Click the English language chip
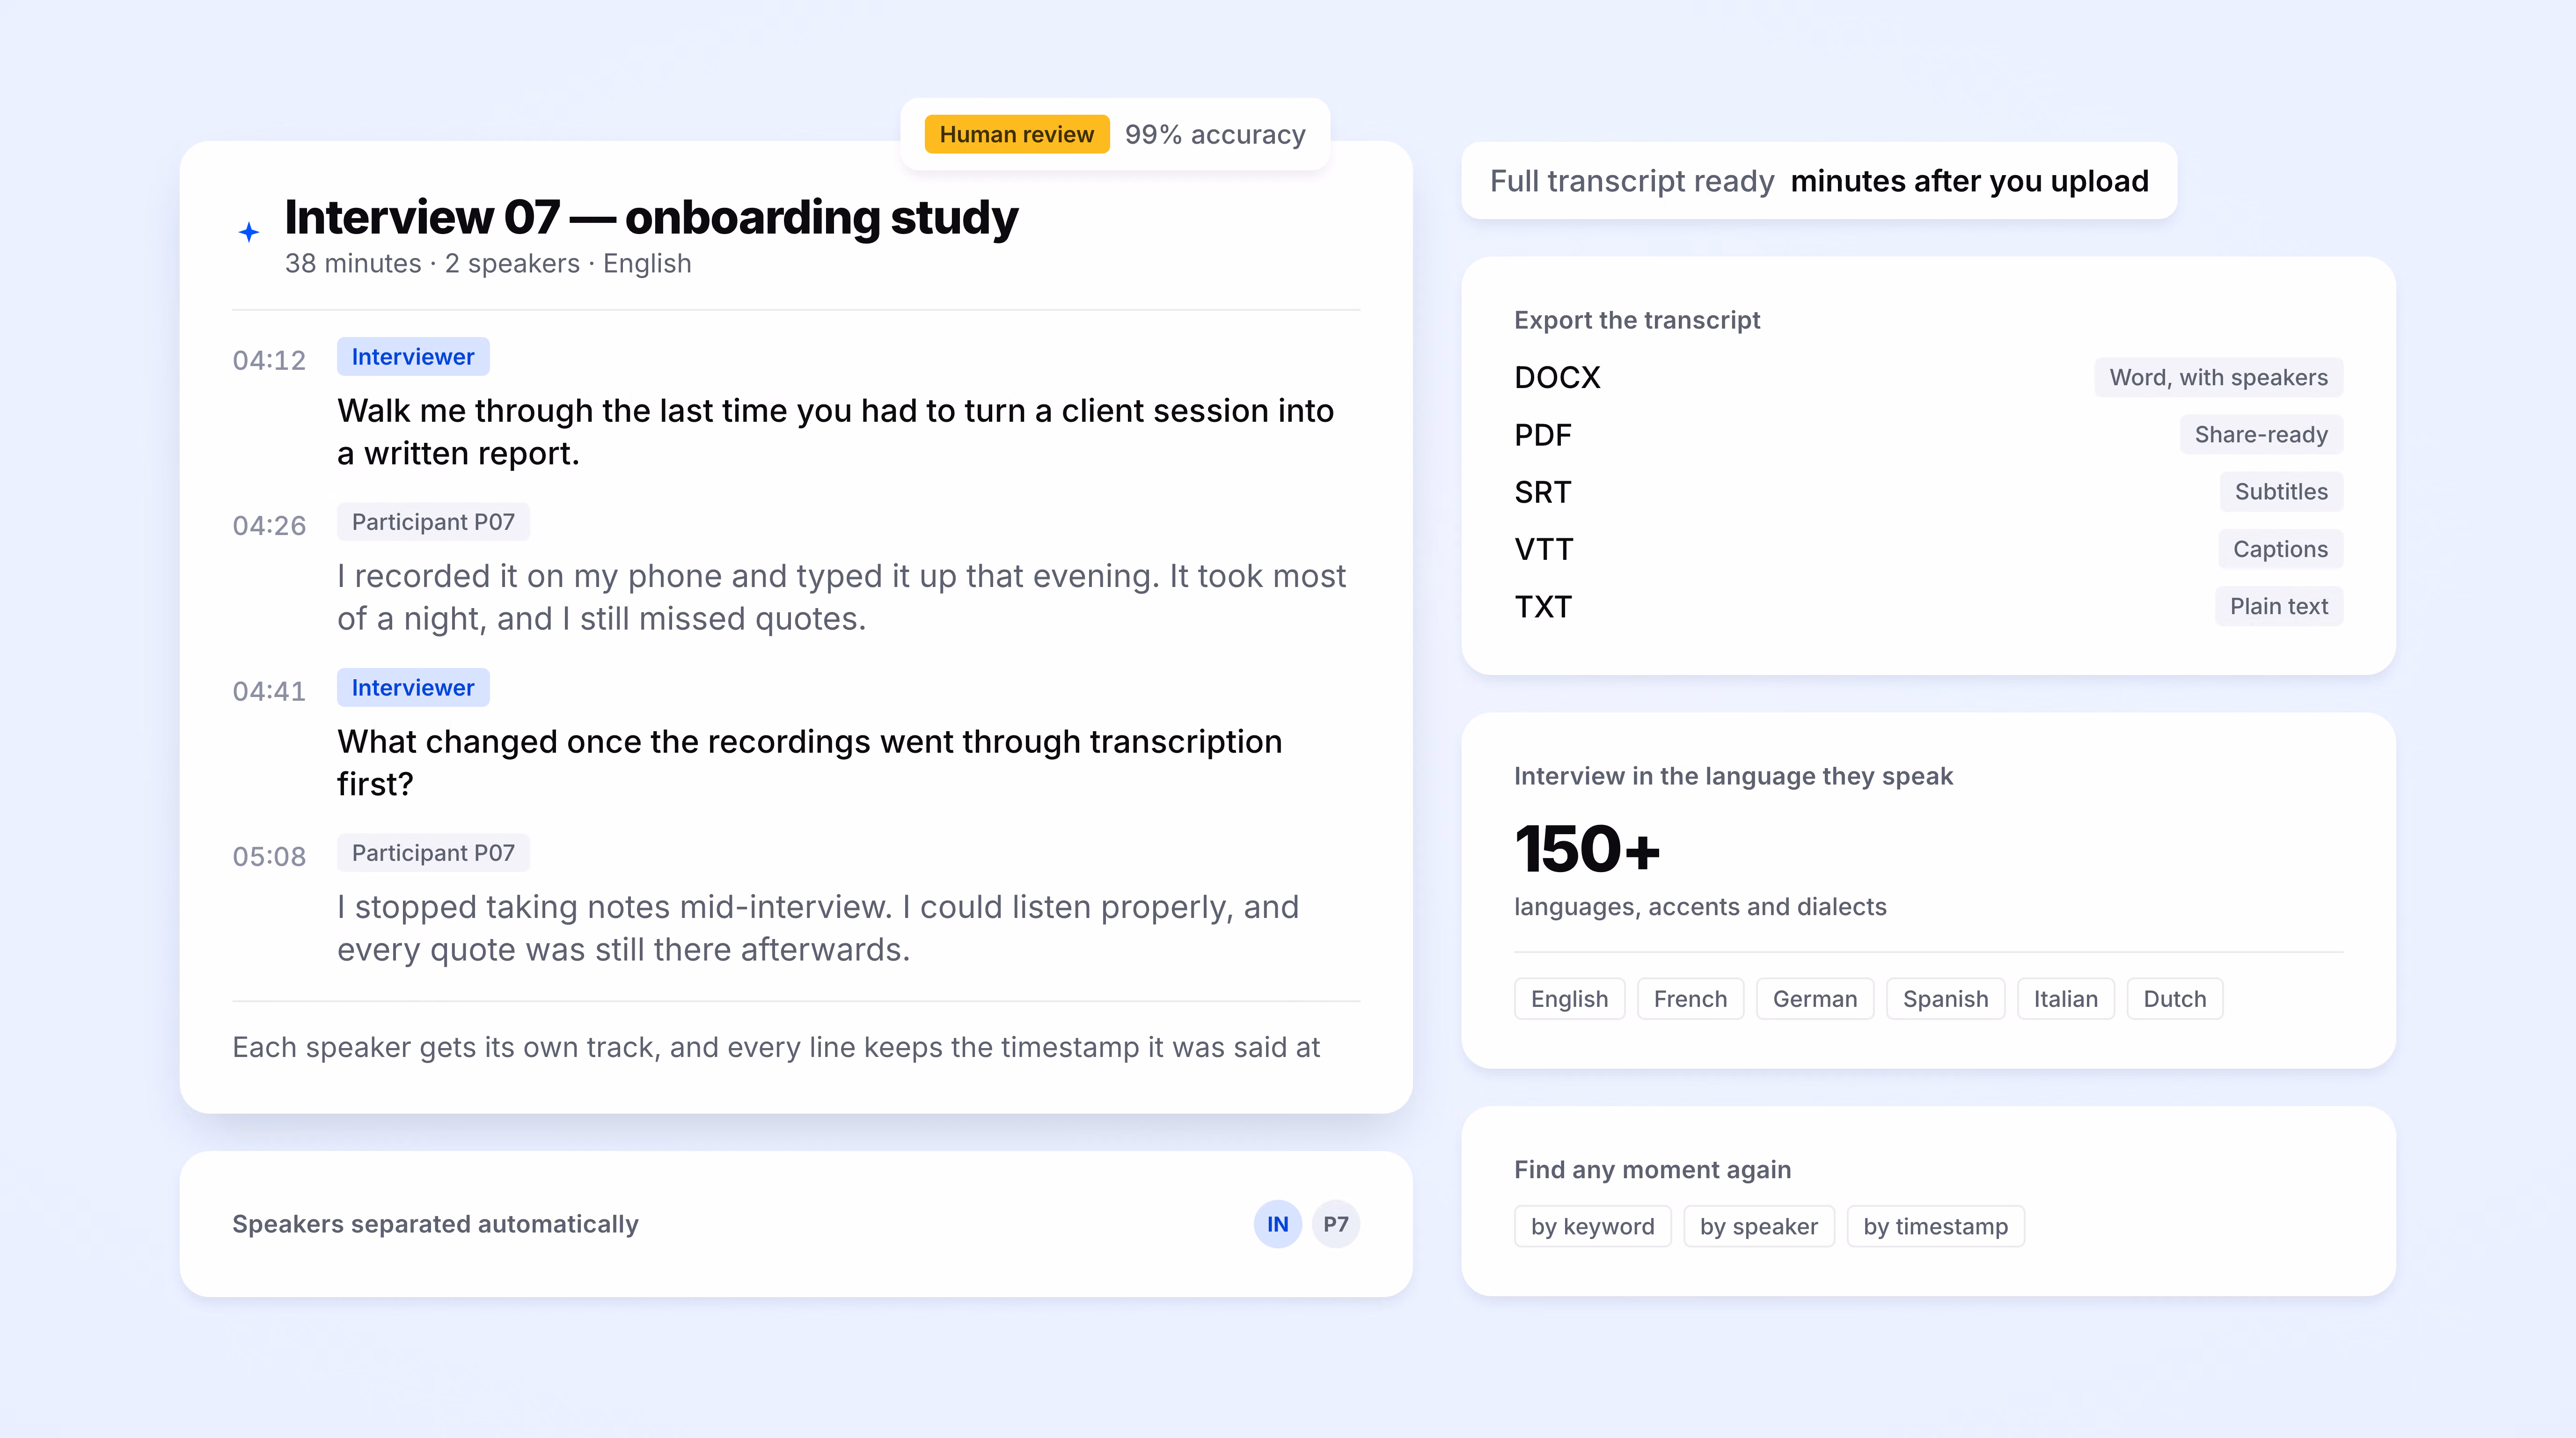 (x=1569, y=999)
